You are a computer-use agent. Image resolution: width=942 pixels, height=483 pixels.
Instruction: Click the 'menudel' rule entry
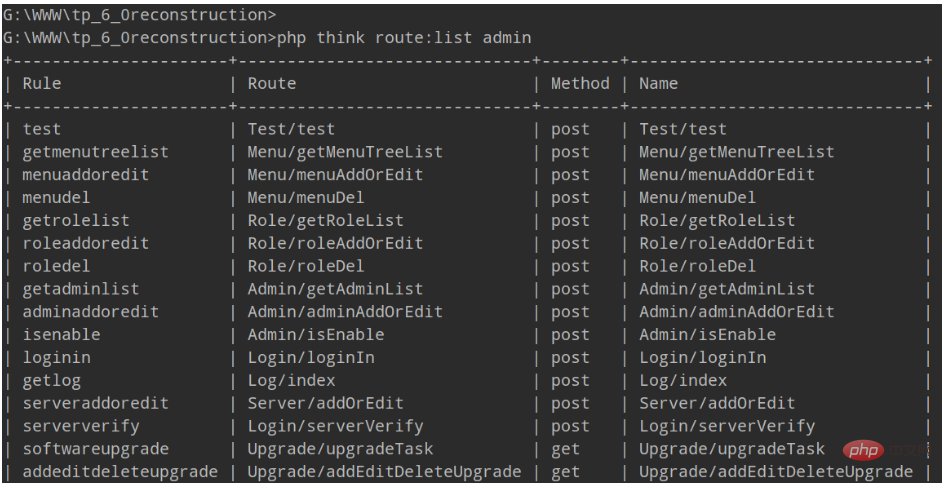(x=57, y=198)
